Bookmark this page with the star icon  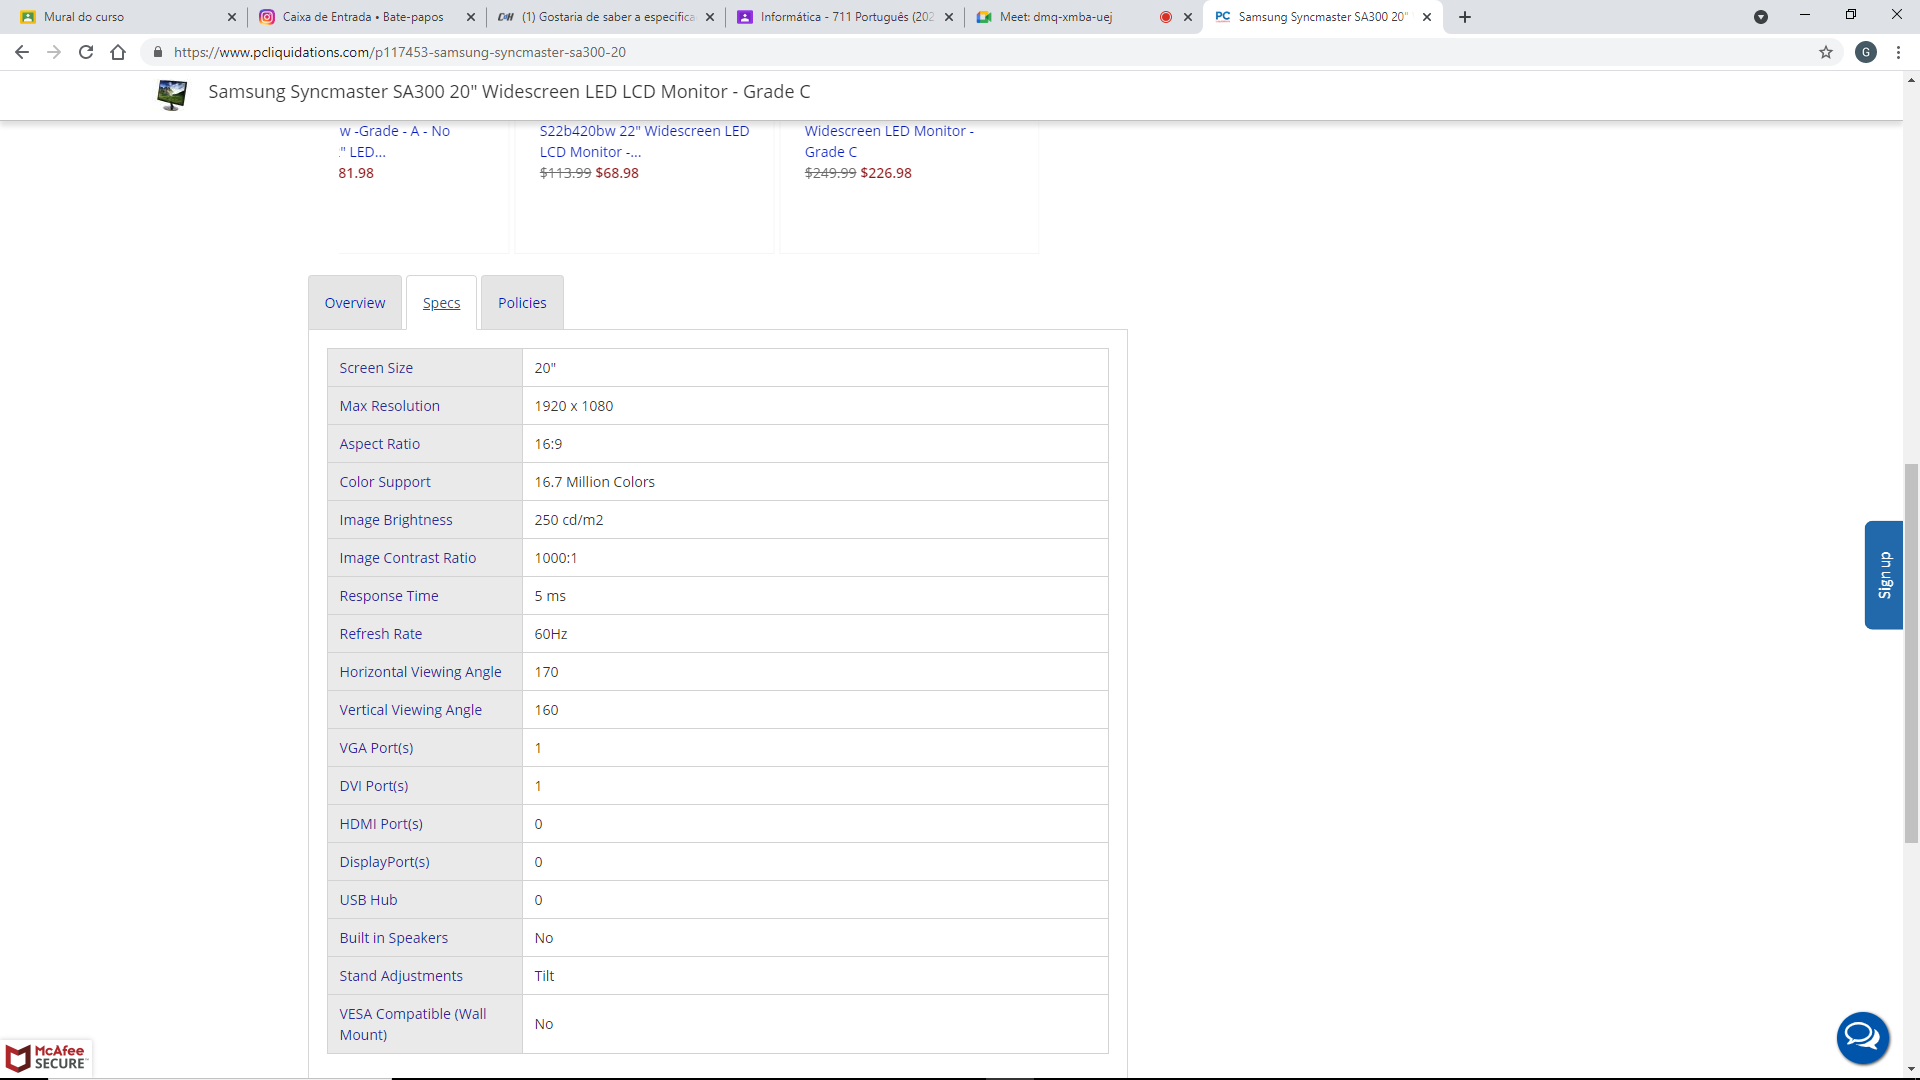click(x=1826, y=52)
